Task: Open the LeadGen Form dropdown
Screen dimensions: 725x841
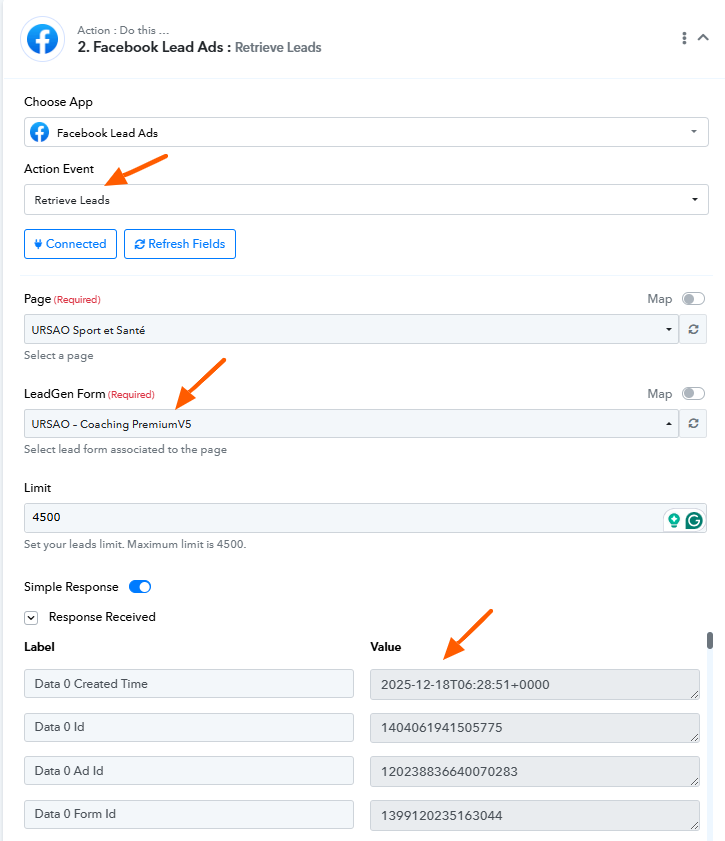Action: click(351, 424)
